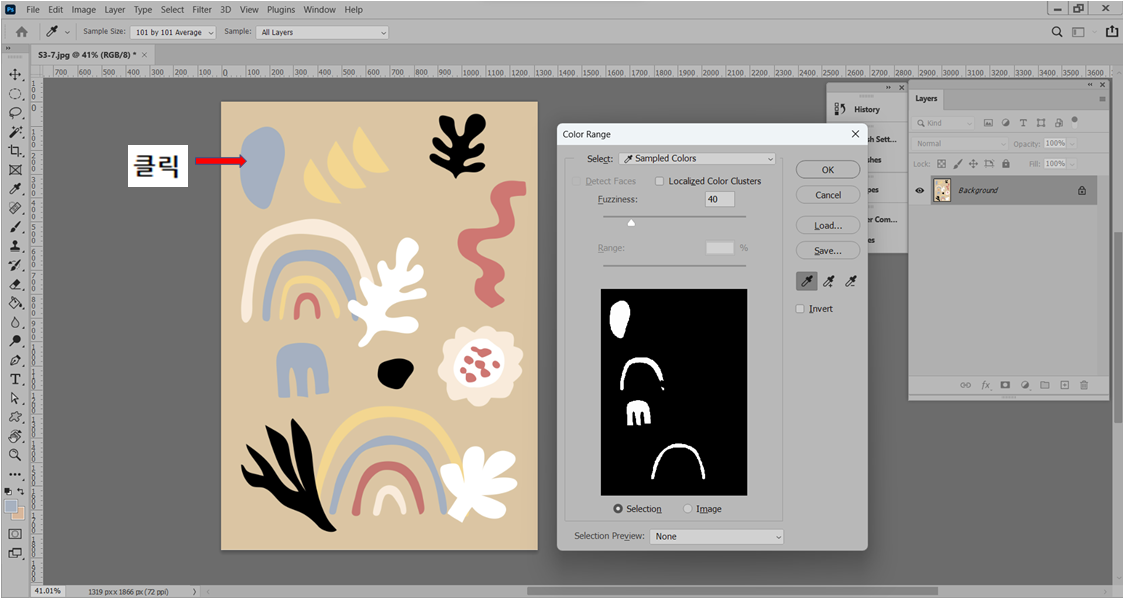Click the Save... button

[x=828, y=251]
